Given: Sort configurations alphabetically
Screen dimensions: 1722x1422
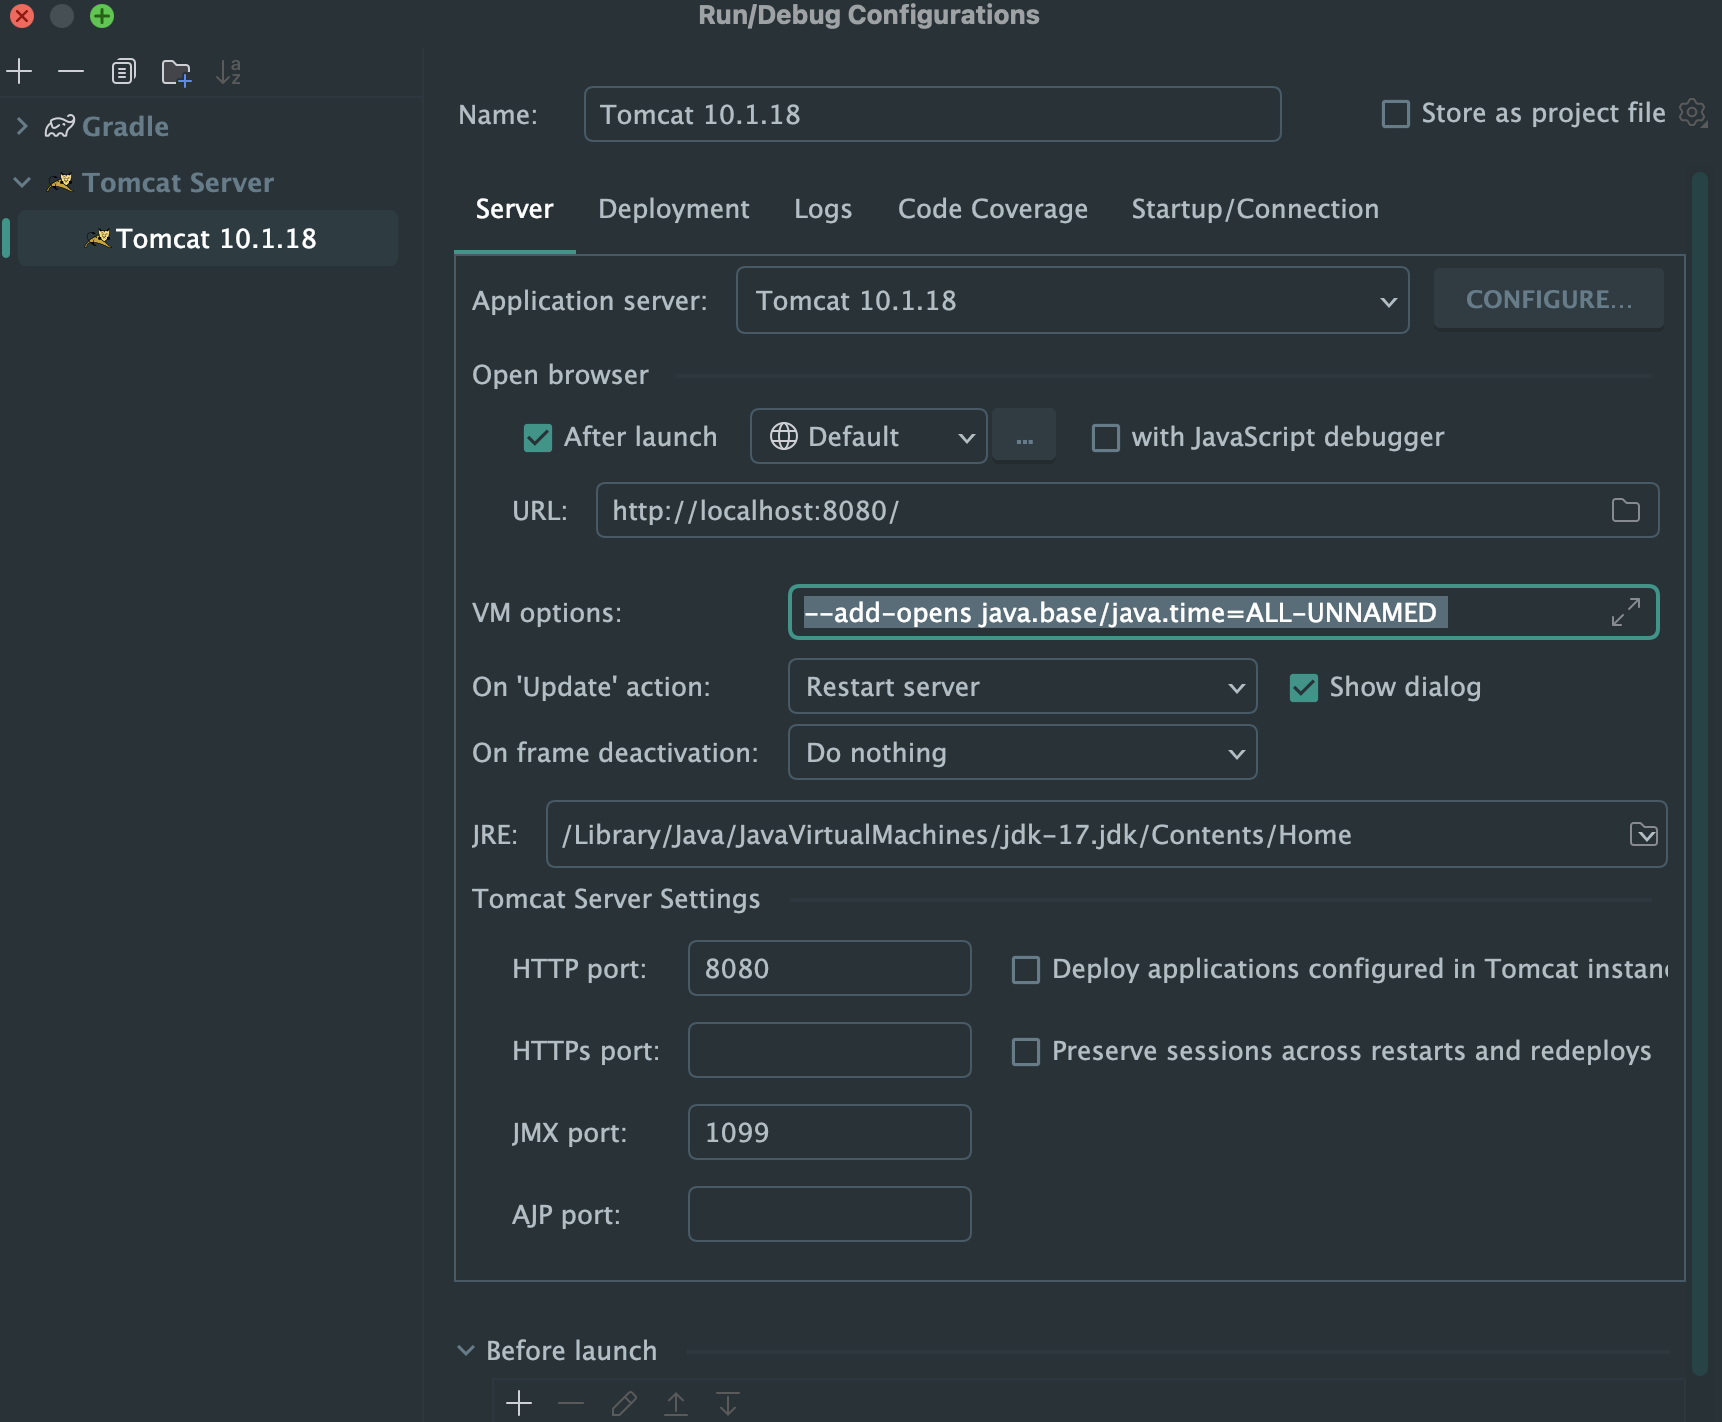Looking at the screenshot, I should 229,71.
